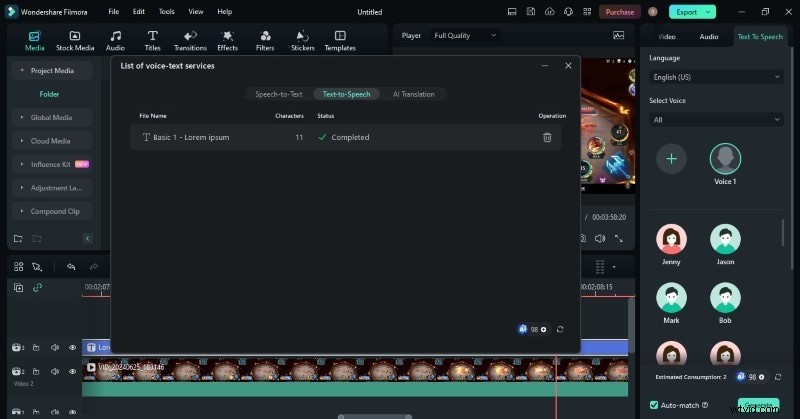The image size is (800, 419).
Task: Open the Language dropdown showing English (US)
Action: [715, 77]
